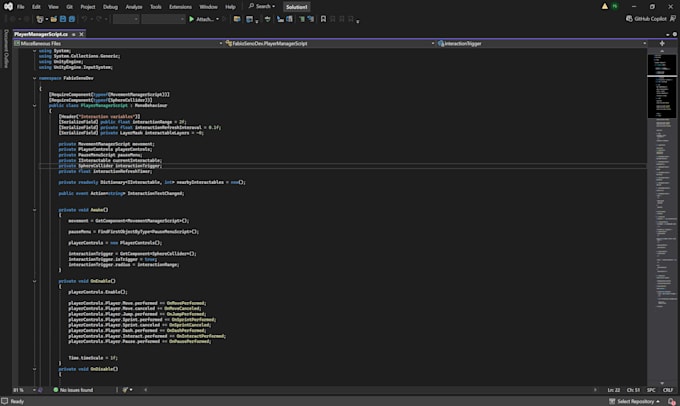680x406 pixels.
Task: Click the Clear Bookmarks toolbar icon
Action: [351, 19]
